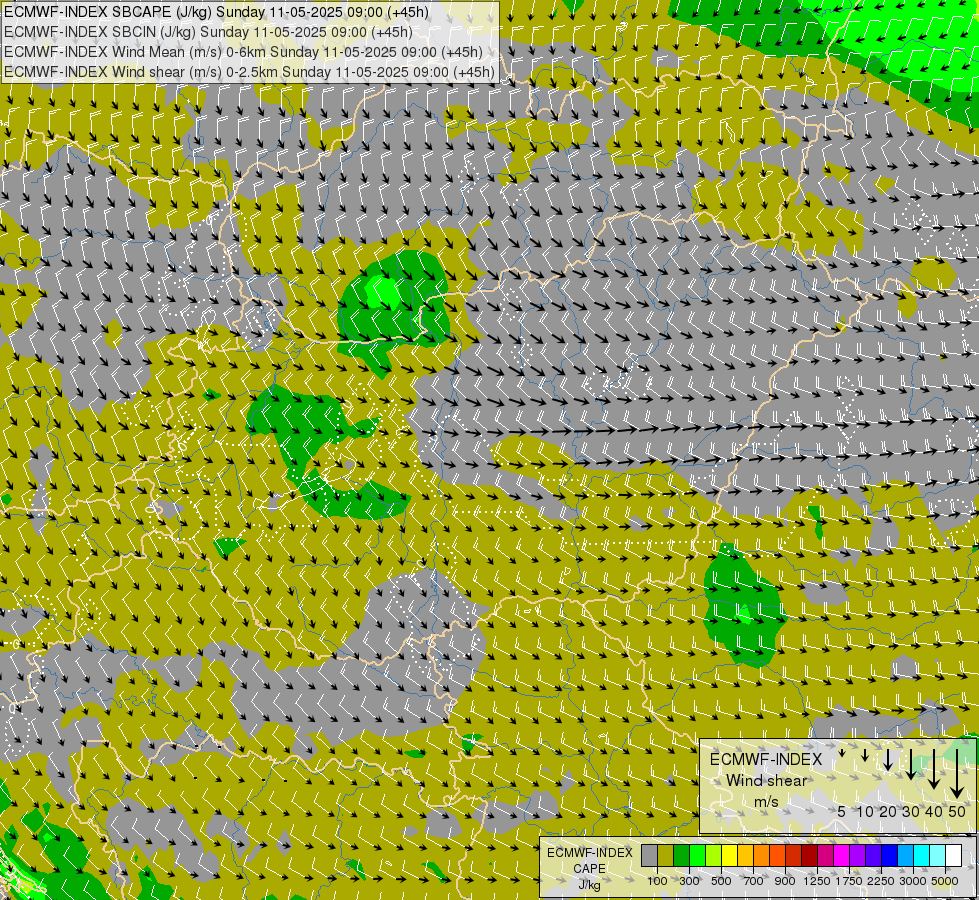The width and height of the screenshot is (979, 900).
Task: Select the yellow-green CAPE legend swatch
Action: tap(714, 855)
